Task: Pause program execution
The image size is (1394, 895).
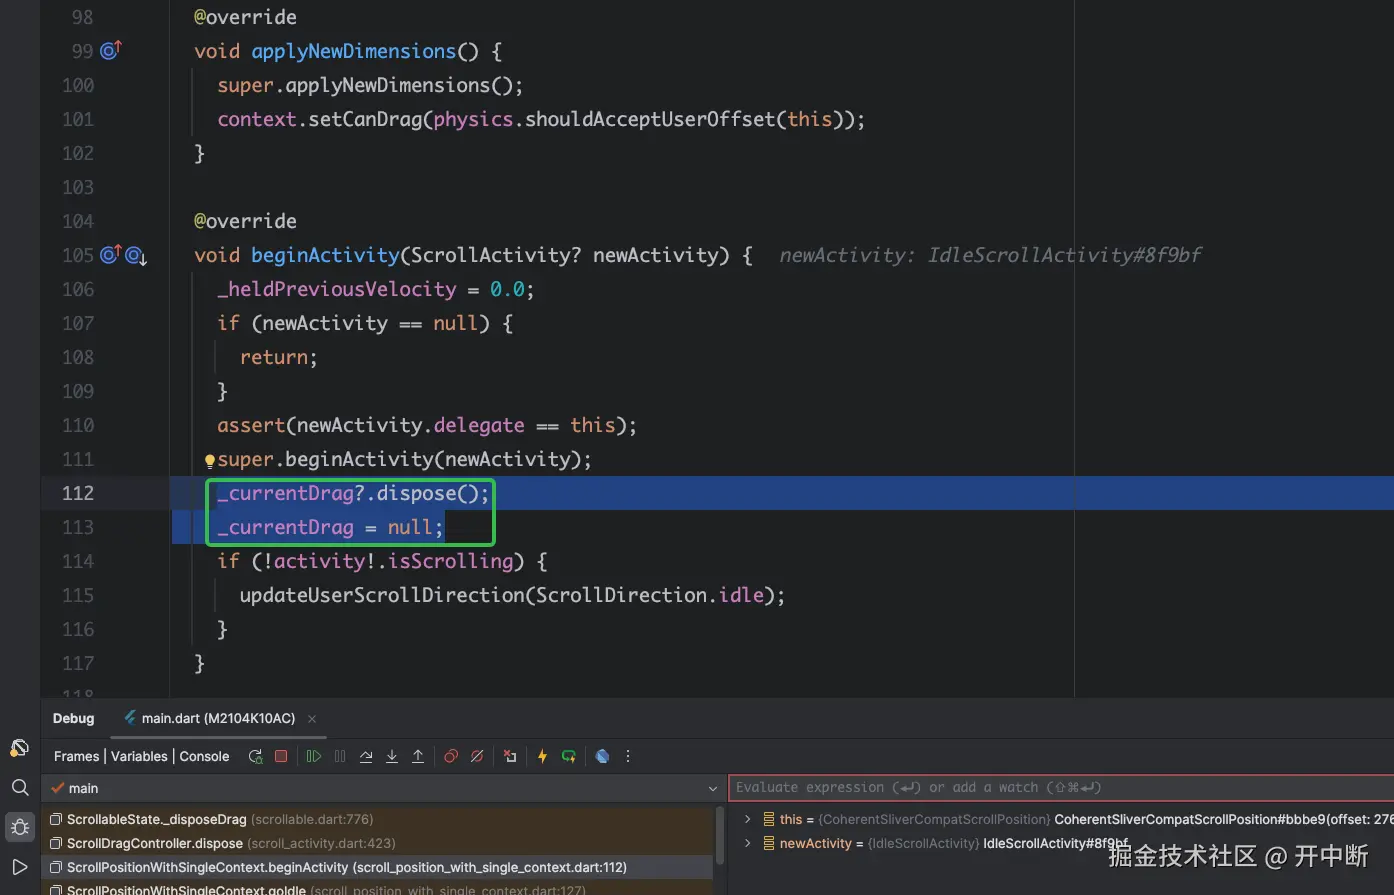Action: (x=340, y=757)
